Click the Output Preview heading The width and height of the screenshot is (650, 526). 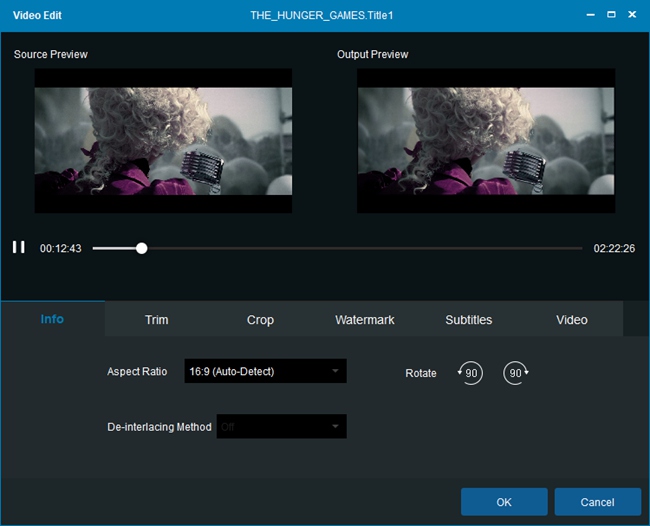372,54
